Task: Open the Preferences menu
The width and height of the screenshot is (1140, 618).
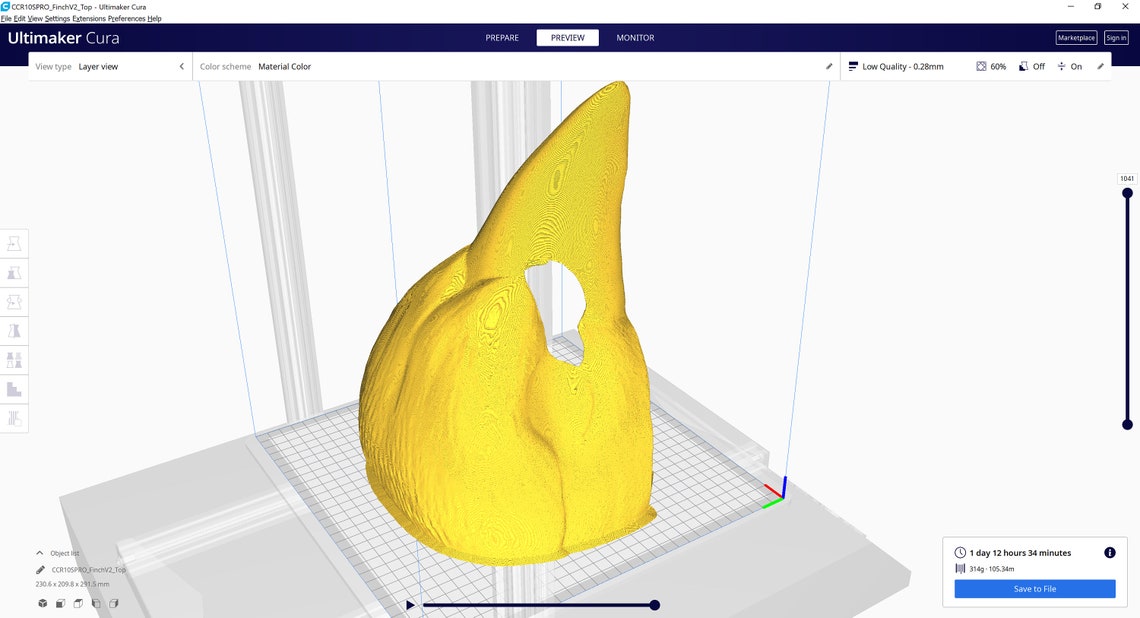Action: point(127,18)
